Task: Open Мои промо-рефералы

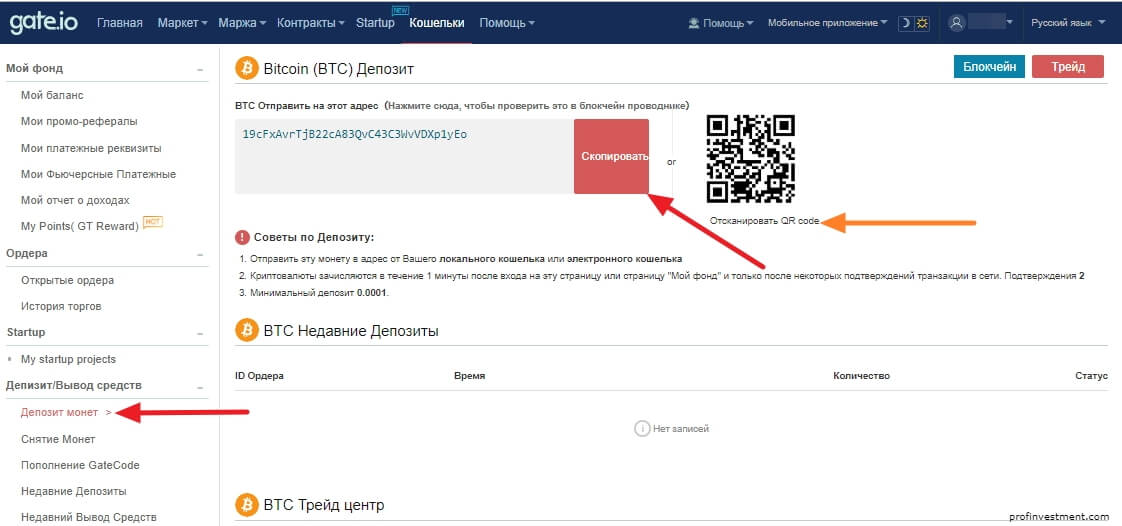Action: click(79, 122)
